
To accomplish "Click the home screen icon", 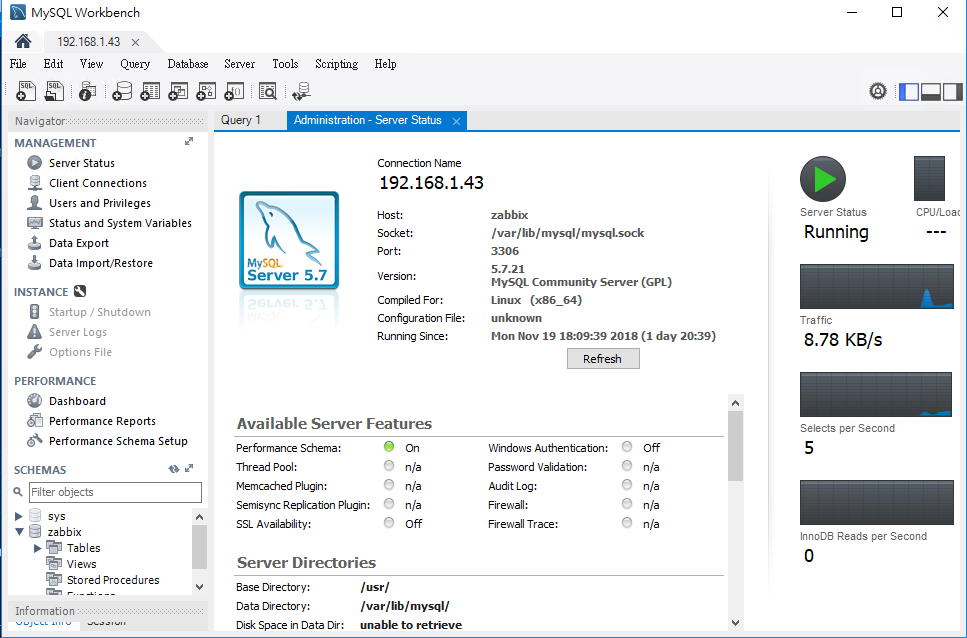I will point(23,41).
